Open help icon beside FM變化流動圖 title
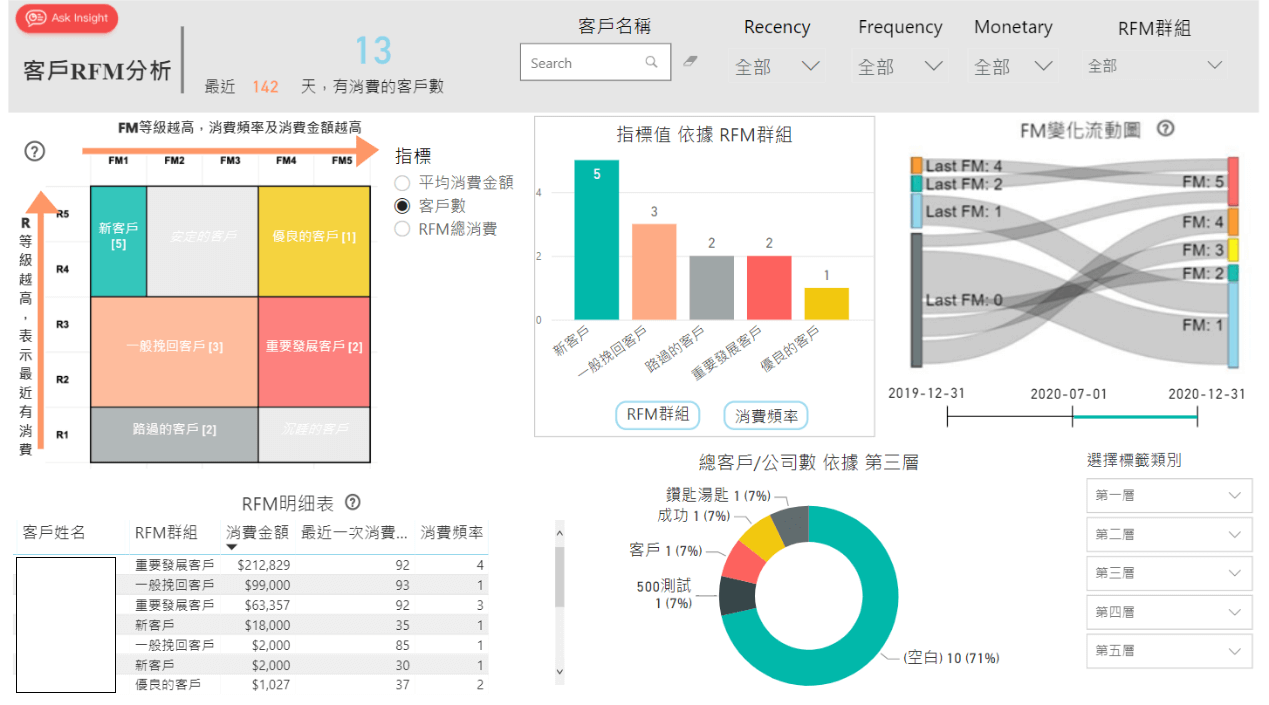 coord(1165,129)
